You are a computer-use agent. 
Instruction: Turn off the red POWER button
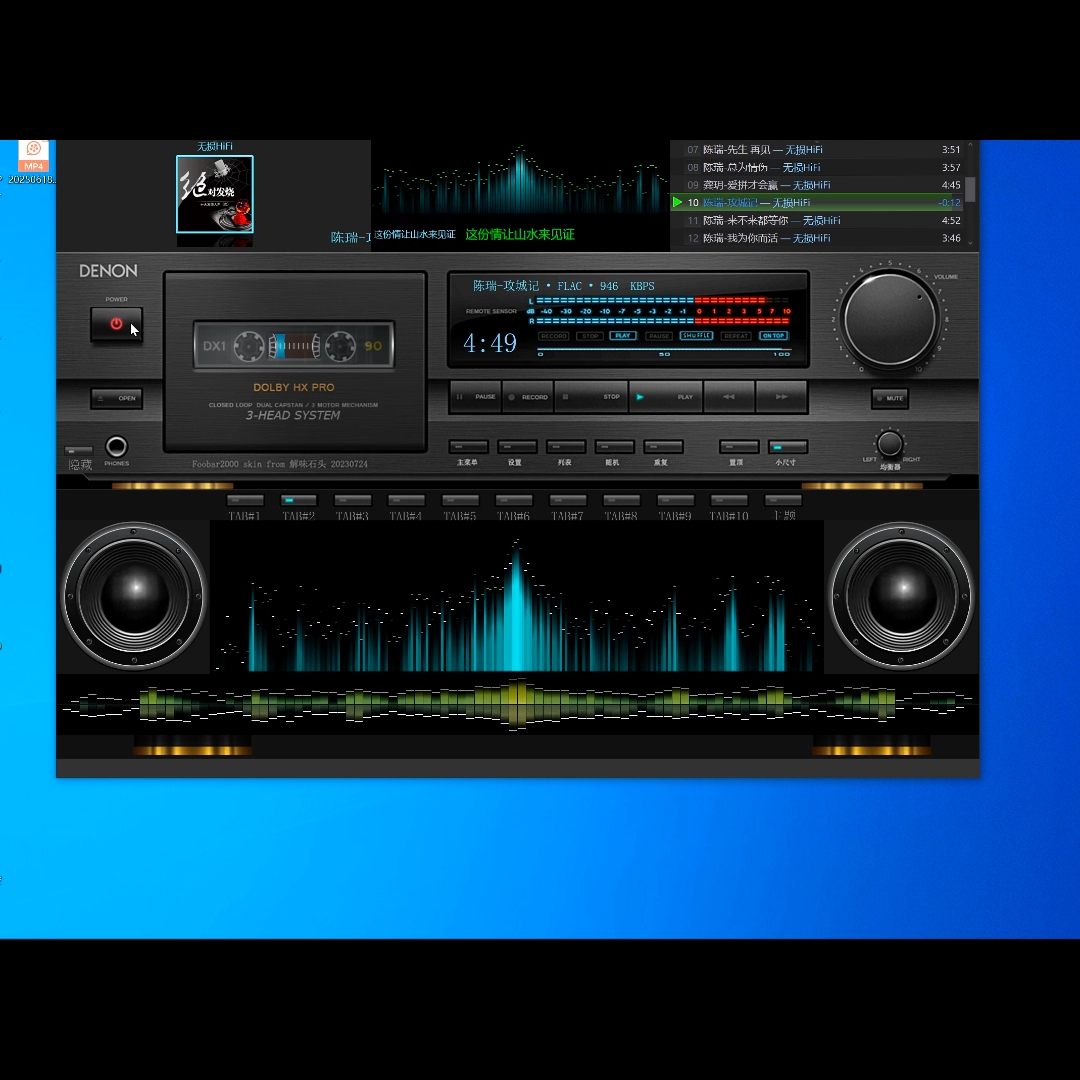(116, 324)
